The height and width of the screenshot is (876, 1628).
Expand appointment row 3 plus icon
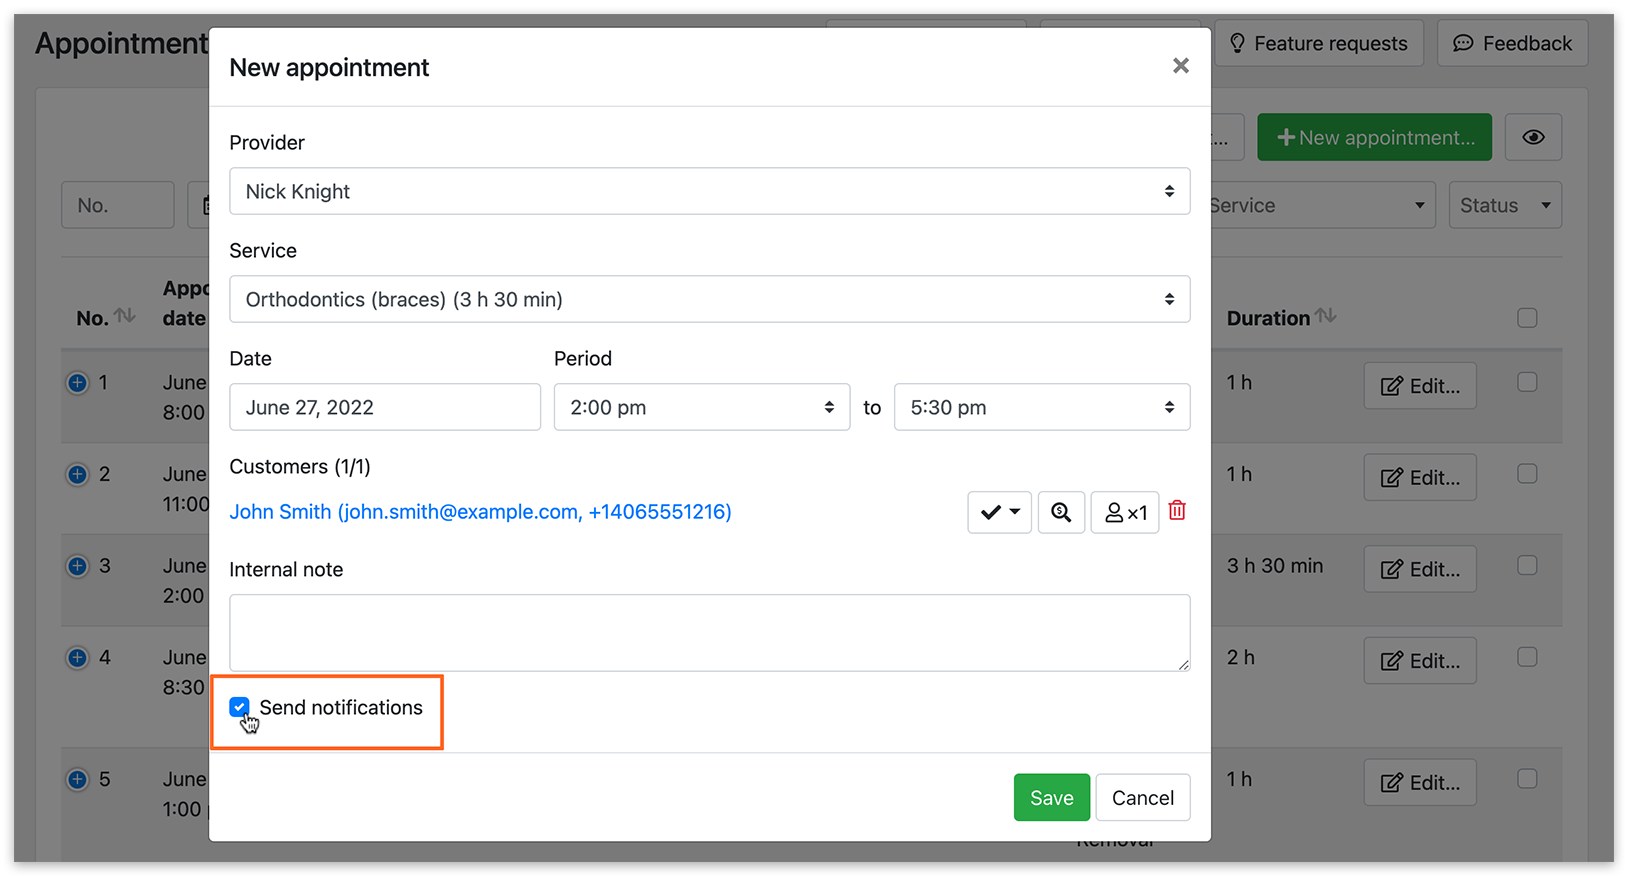[x=77, y=566]
